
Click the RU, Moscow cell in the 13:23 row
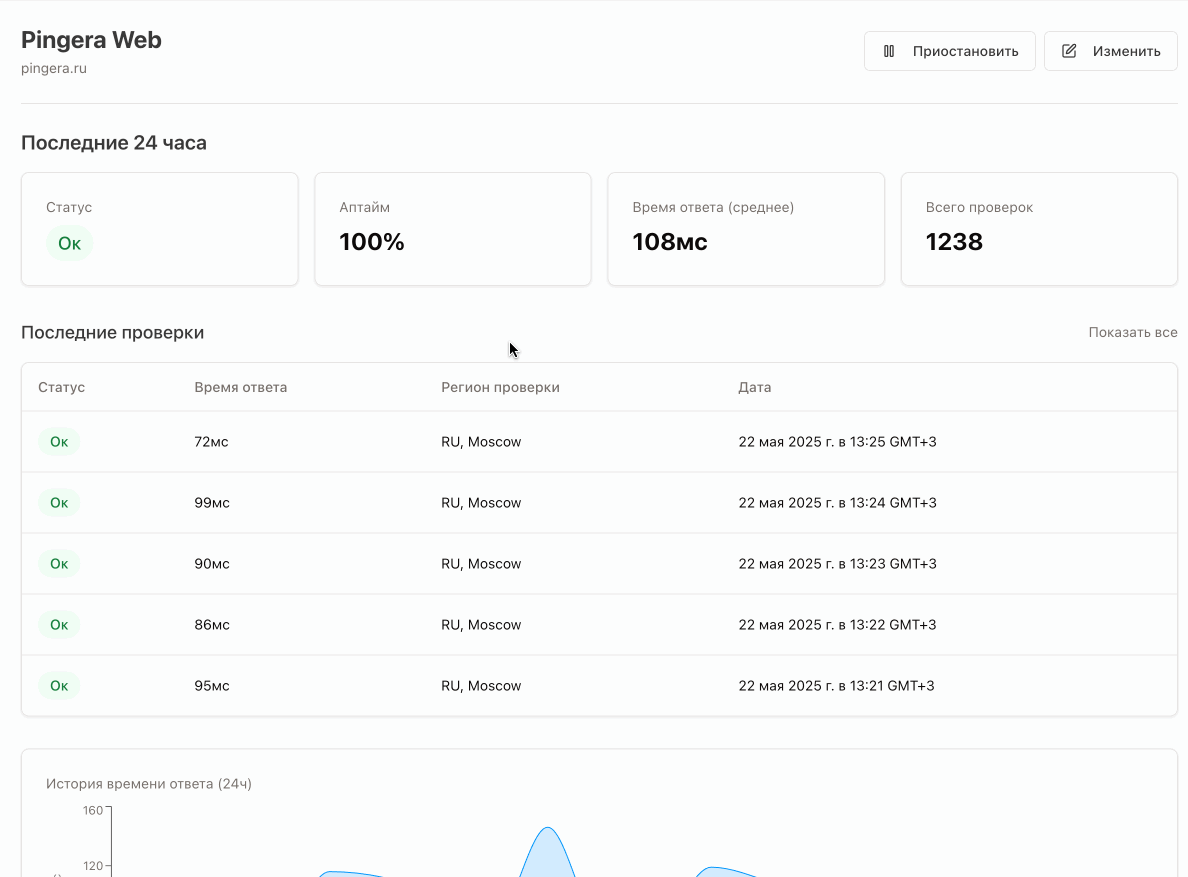[x=481, y=563]
